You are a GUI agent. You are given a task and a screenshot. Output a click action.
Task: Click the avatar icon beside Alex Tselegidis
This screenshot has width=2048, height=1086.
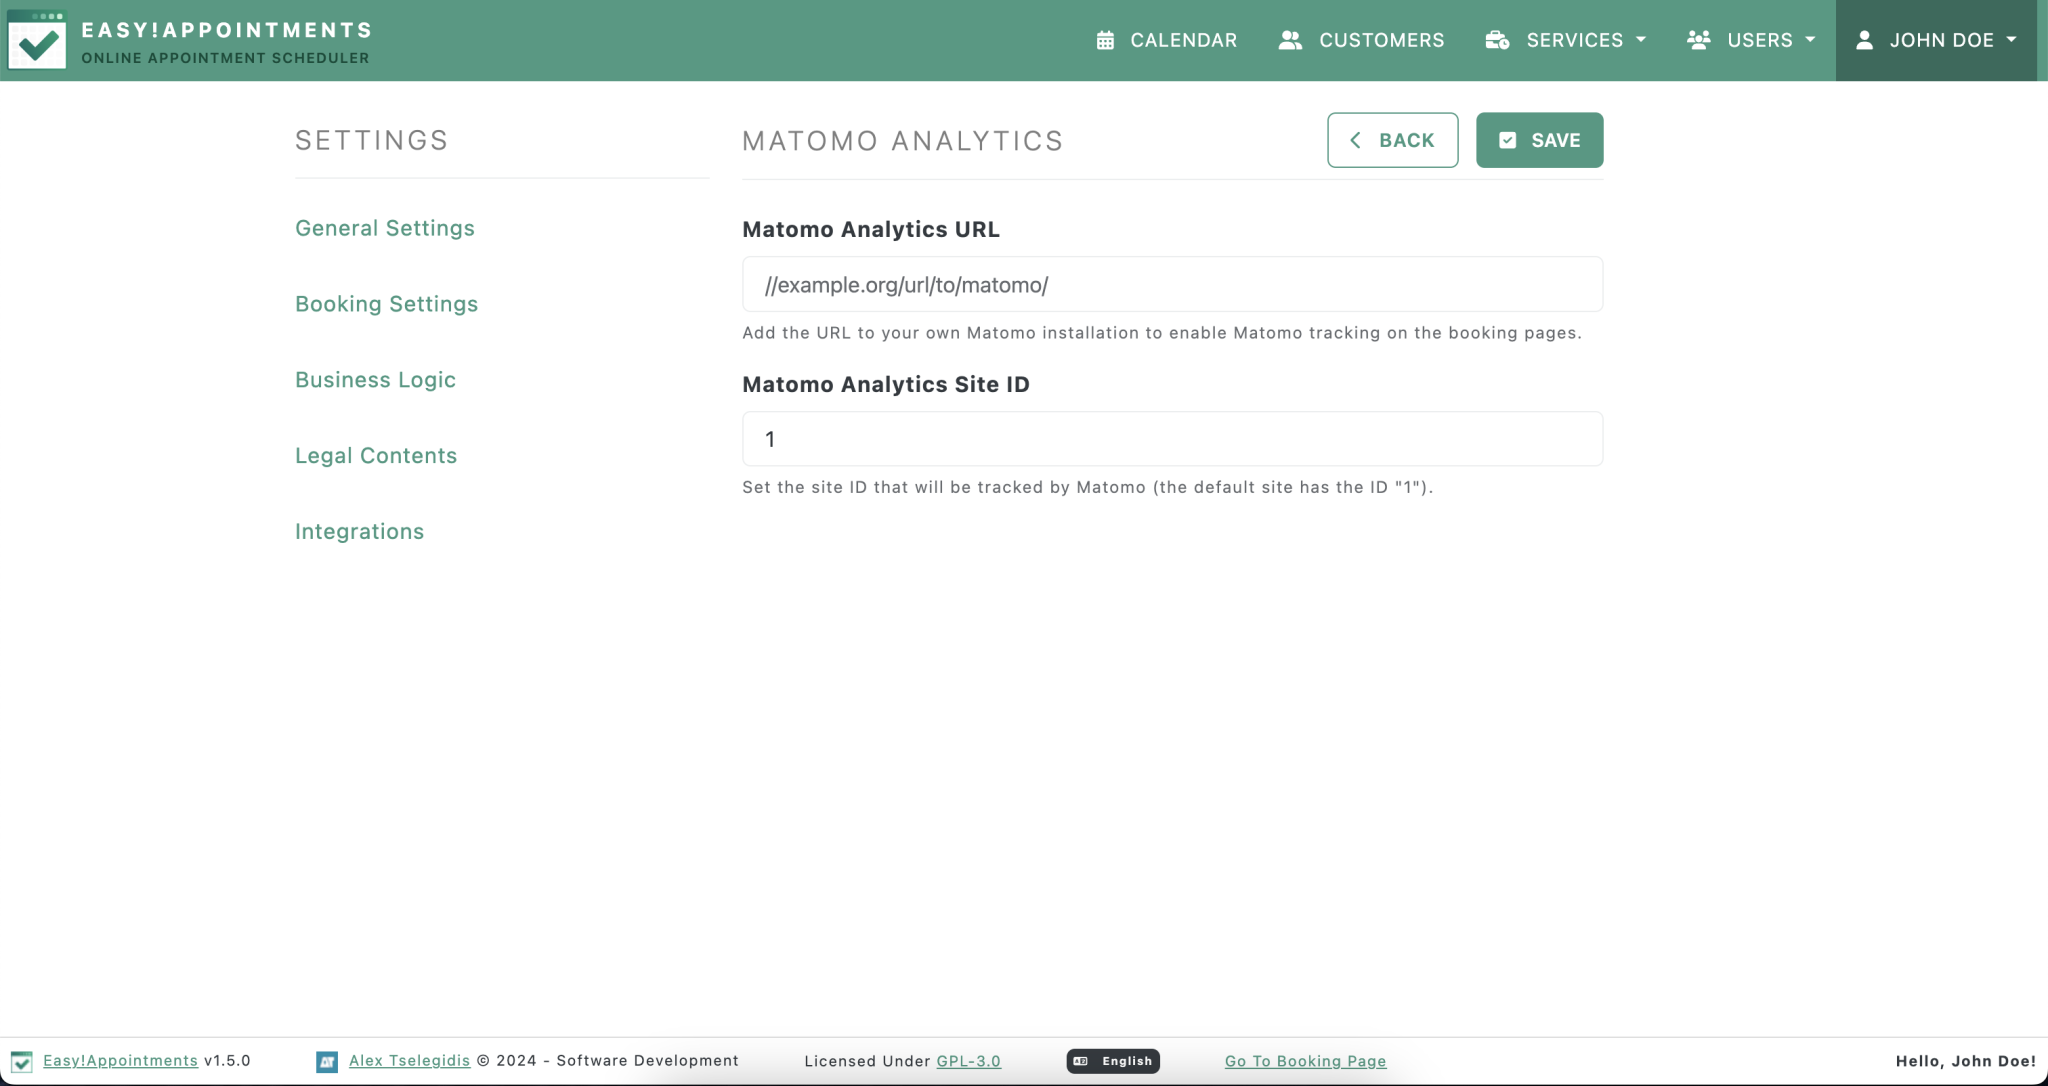point(326,1061)
